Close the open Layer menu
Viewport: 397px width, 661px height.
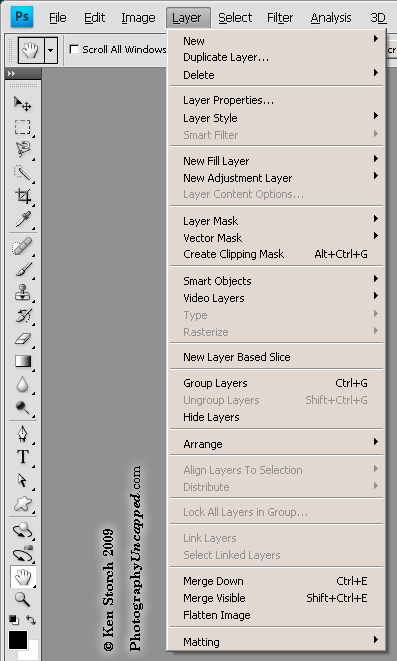[187, 18]
